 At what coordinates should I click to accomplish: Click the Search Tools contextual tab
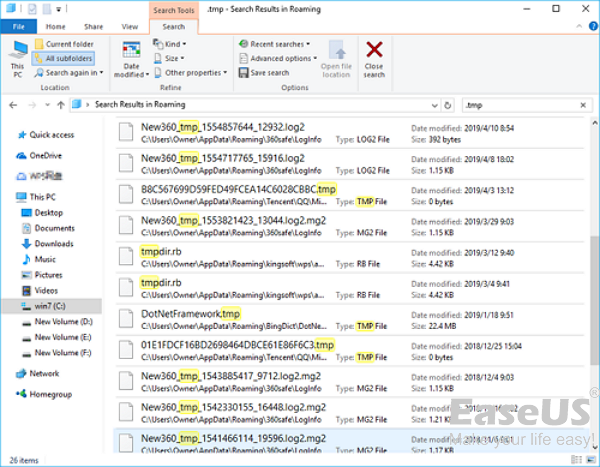174,10
